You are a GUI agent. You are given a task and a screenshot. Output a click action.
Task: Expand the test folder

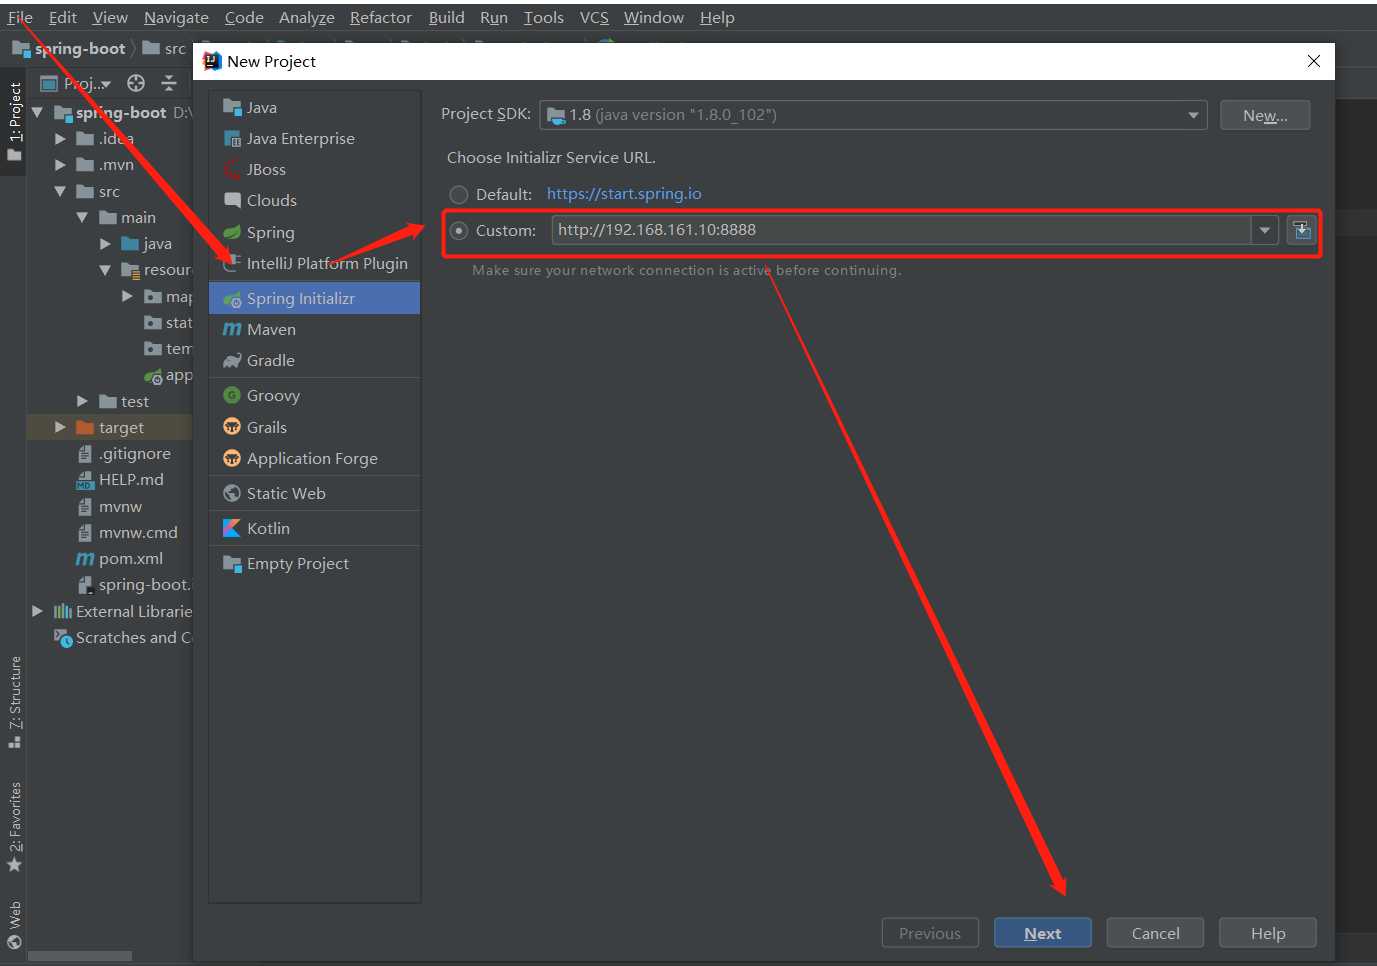82,401
